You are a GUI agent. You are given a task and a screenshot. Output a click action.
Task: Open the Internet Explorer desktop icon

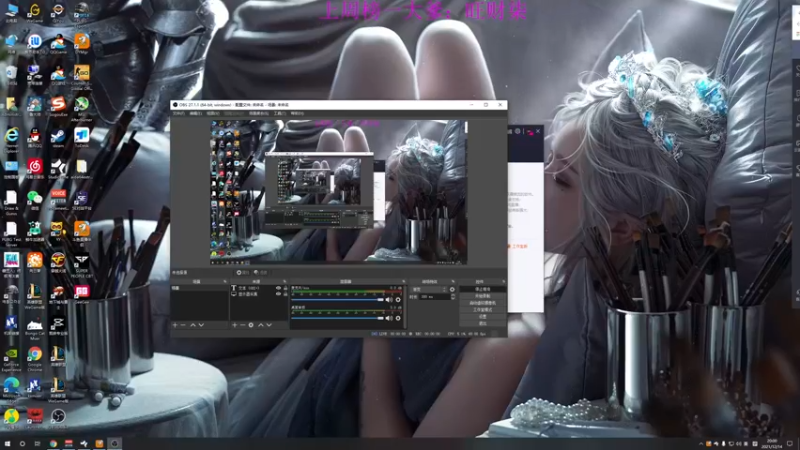(x=12, y=139)
